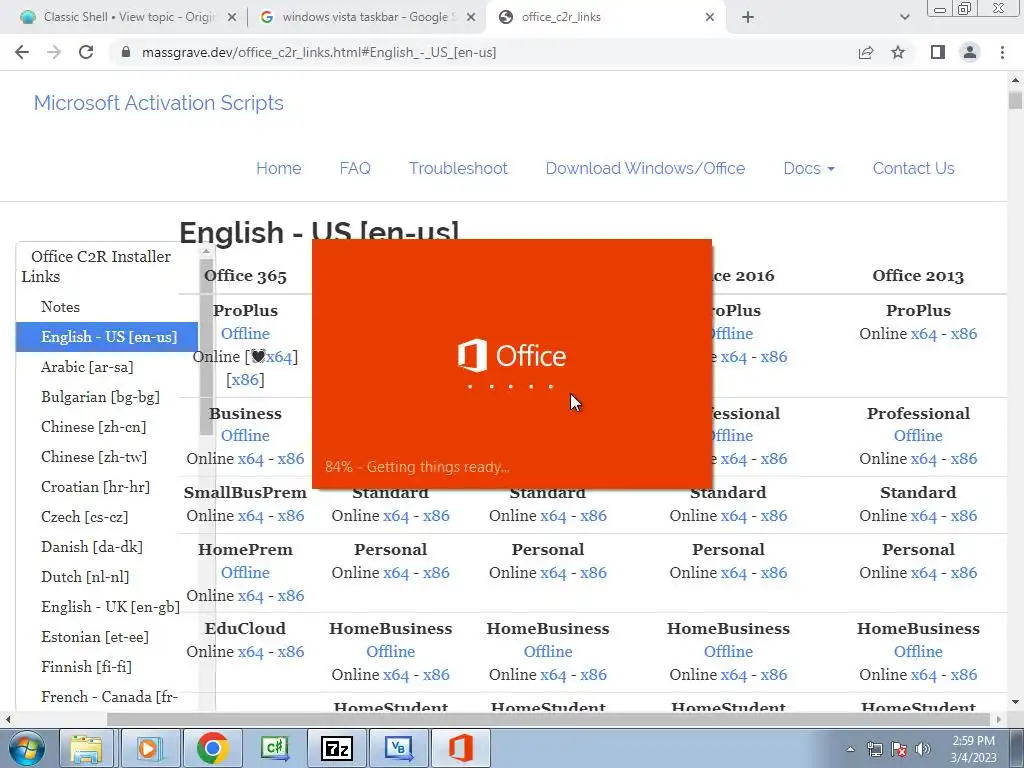This screenshot has height=768, width=1024.
Task: Open the tab search chevron
Action: click(904, 18)
